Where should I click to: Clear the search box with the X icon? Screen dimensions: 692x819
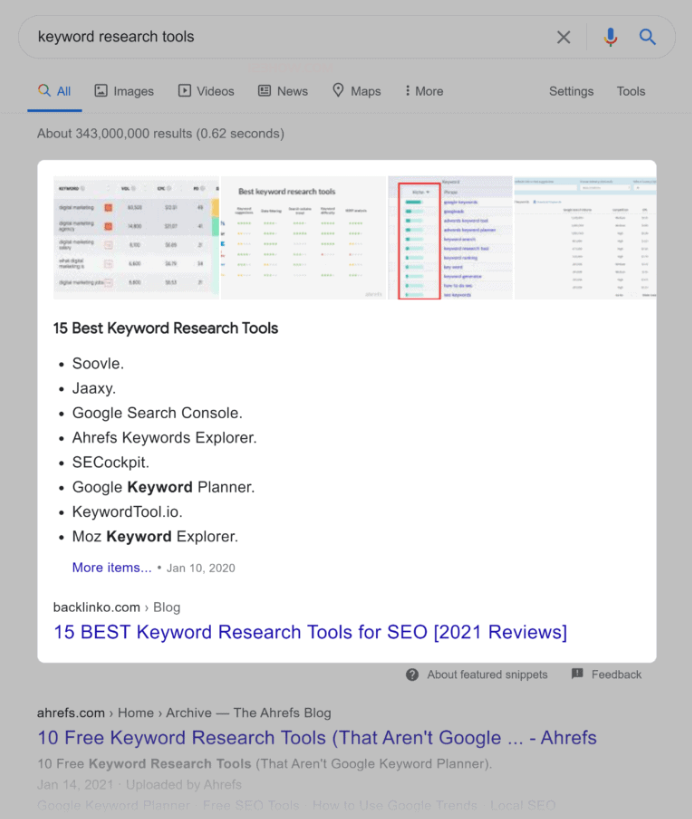click(x=564, y=37)
